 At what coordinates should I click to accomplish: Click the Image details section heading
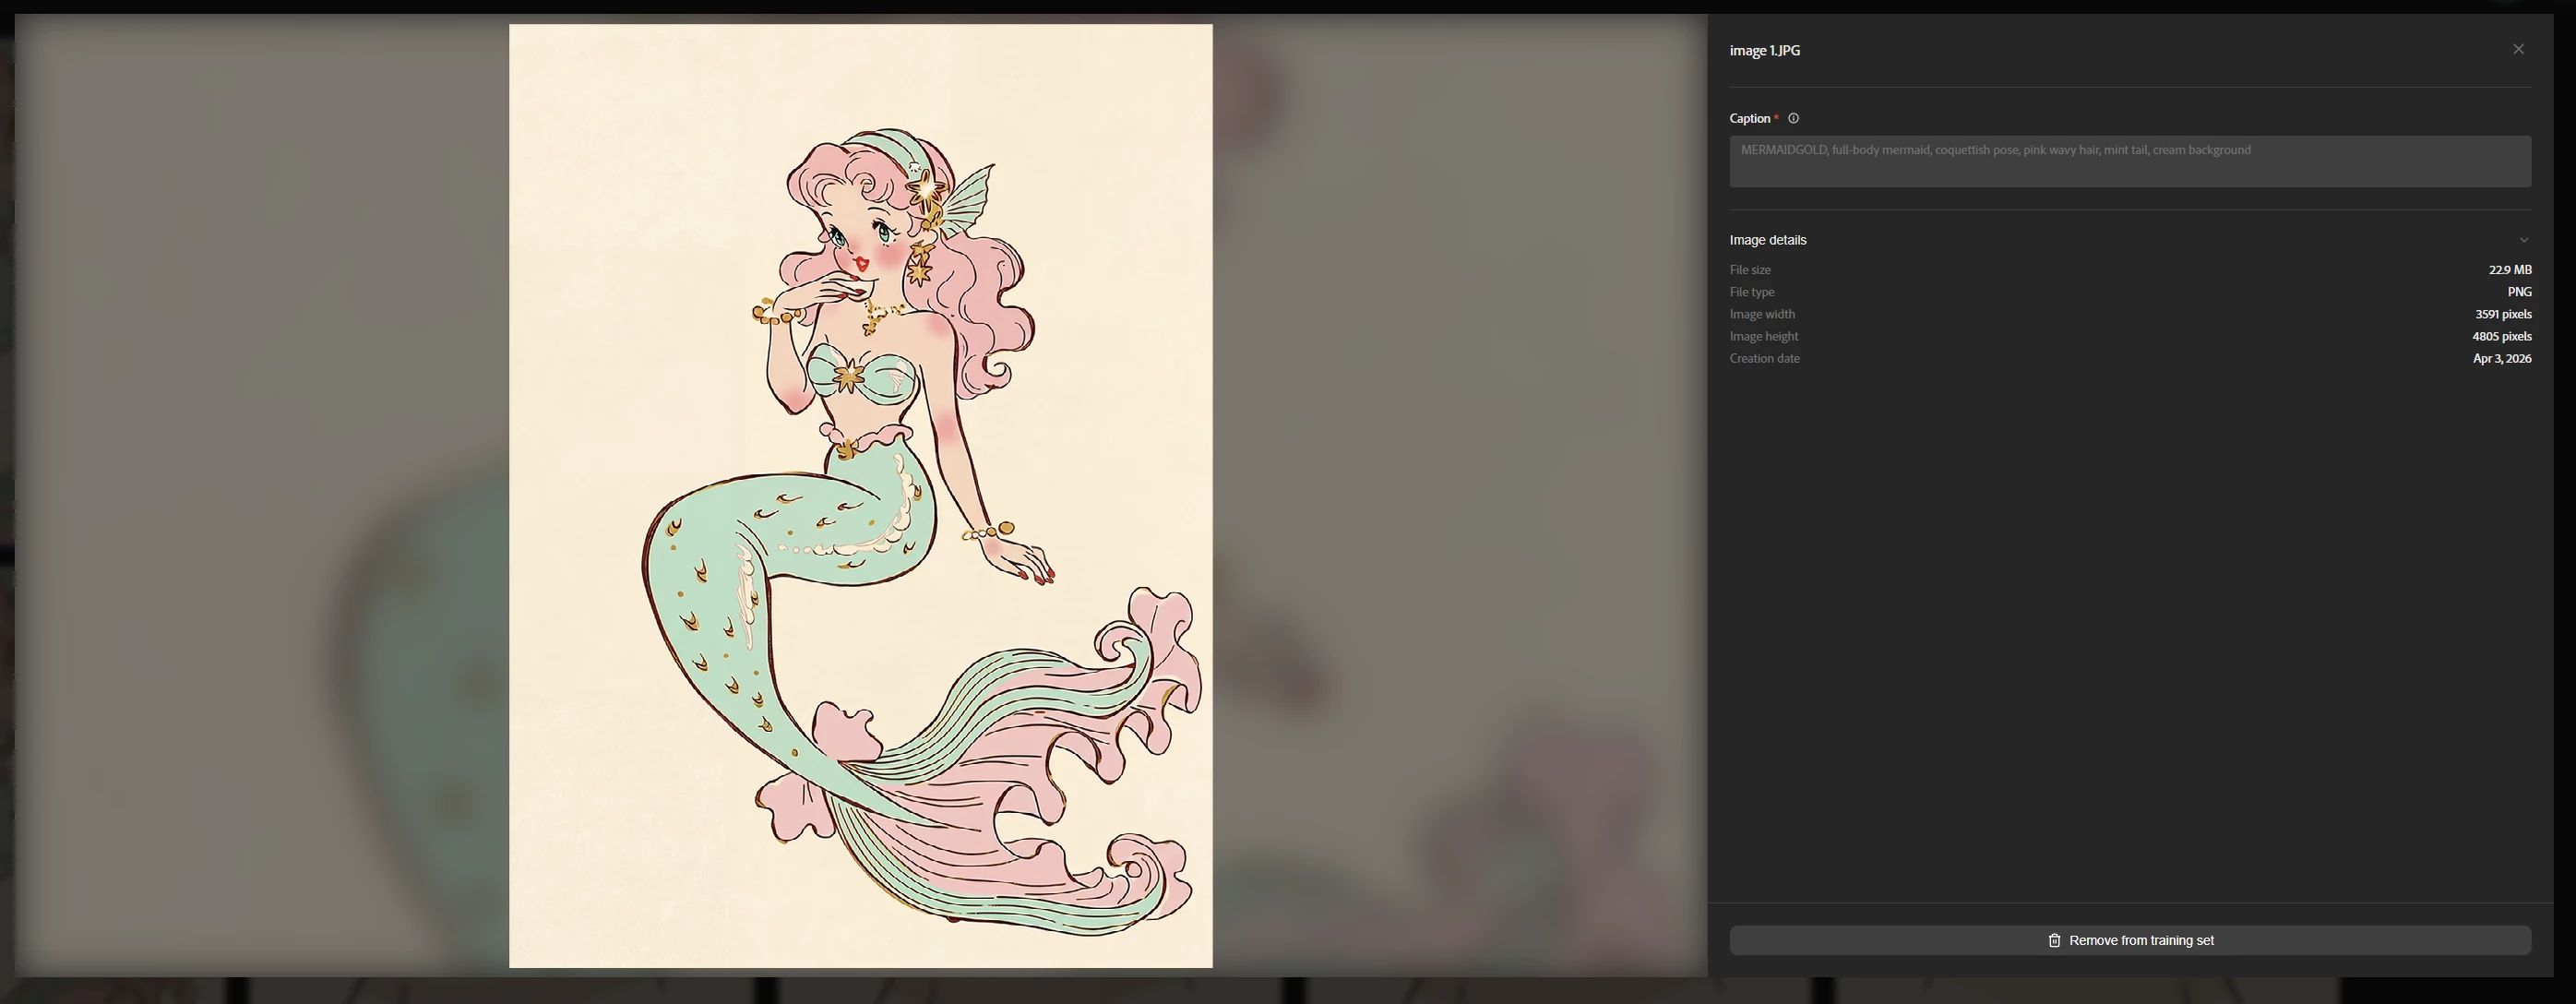point(1767,240)
